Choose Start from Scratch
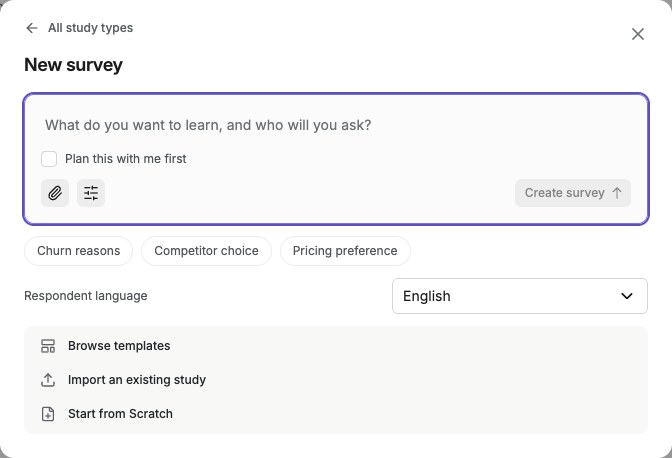Image resolution: width=672 pixels, height=458 pixels. [336, 414]
